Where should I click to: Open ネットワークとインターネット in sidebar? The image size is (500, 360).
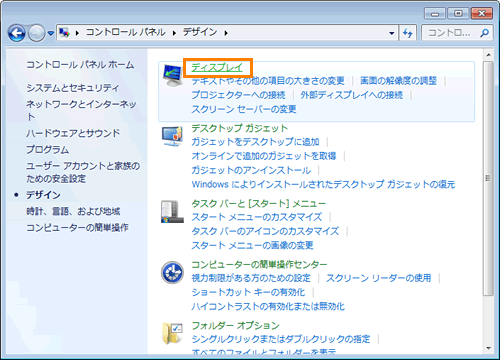[81, 110]
